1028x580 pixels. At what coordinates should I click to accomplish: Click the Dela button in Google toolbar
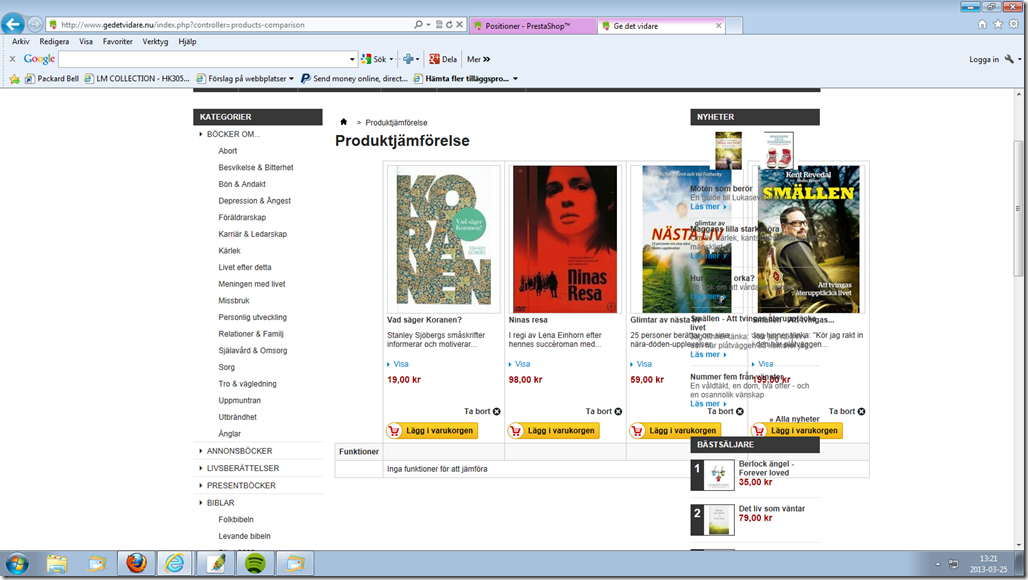[x=443, y=59]
